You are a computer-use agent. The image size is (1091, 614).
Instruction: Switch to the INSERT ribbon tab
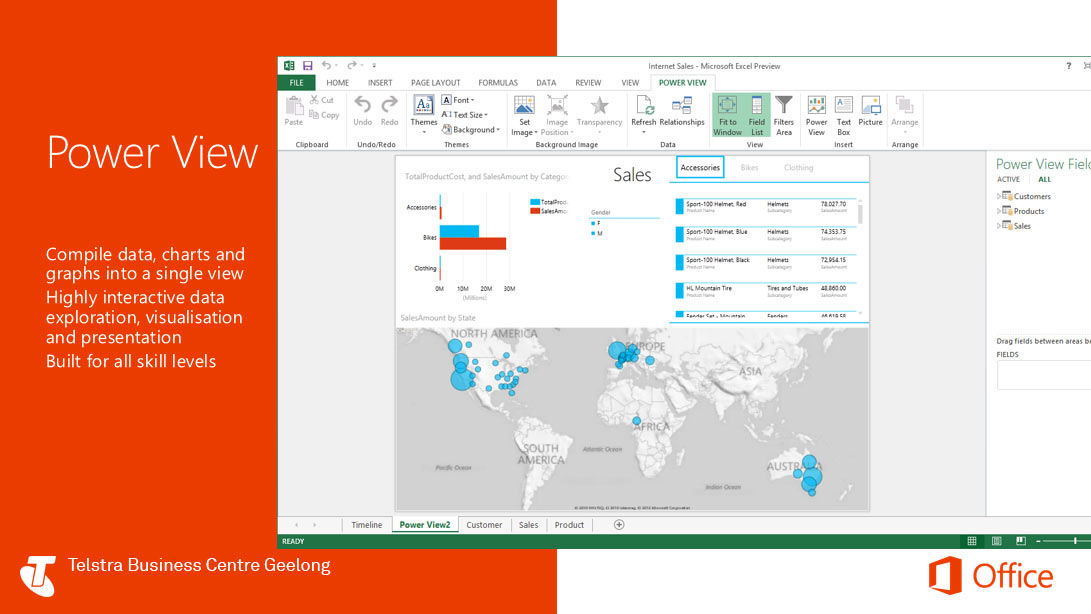(380, 83)
